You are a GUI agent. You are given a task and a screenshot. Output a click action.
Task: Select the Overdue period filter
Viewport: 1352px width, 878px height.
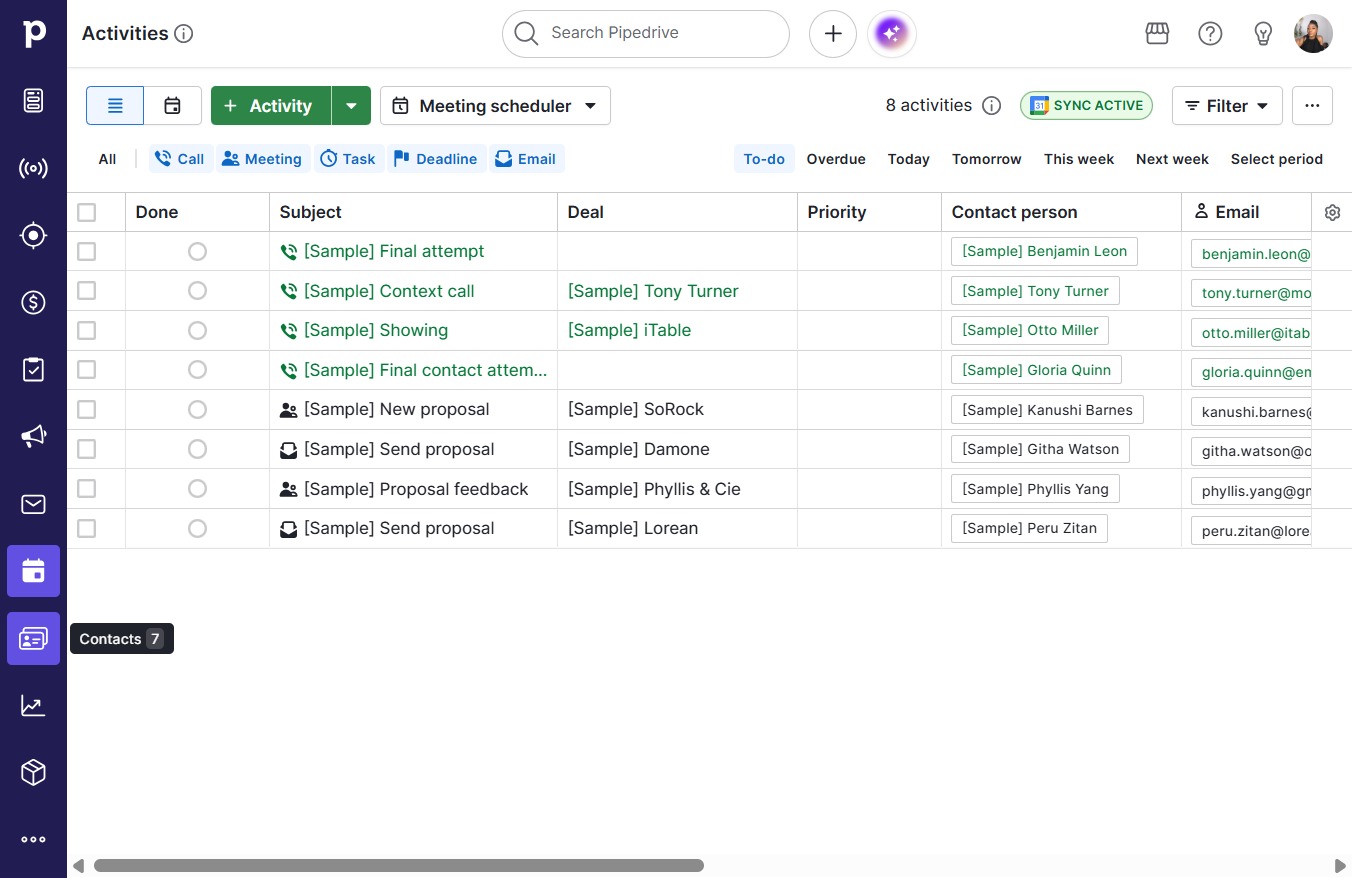pos(836,159)
